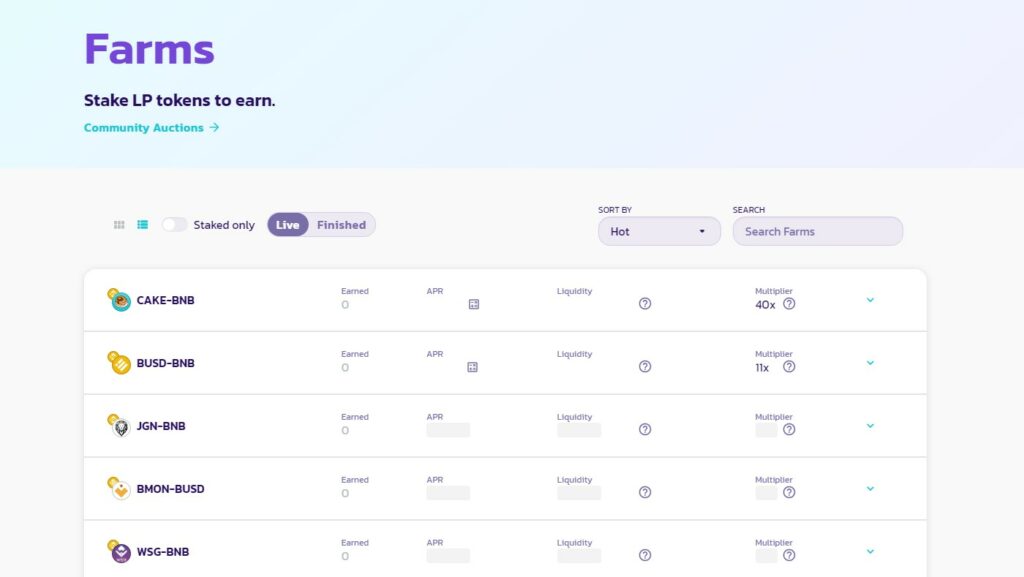The height and width of the screenshot is (577, 1024).
Task: Open the Sort By Hot dropdown
Action: point(660,231)
